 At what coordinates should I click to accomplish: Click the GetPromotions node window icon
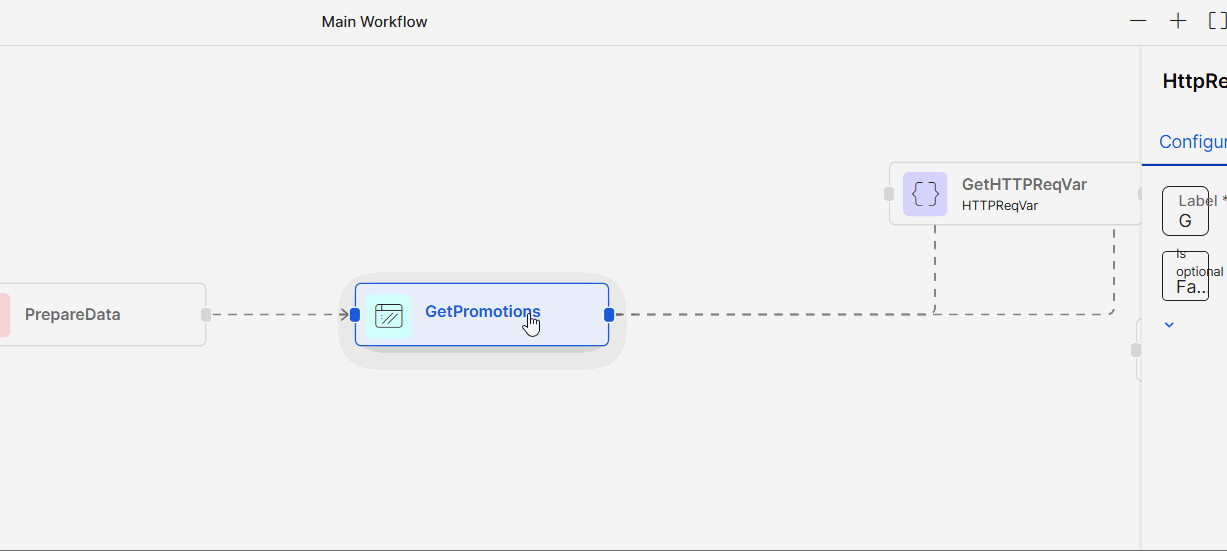[388, 315]
